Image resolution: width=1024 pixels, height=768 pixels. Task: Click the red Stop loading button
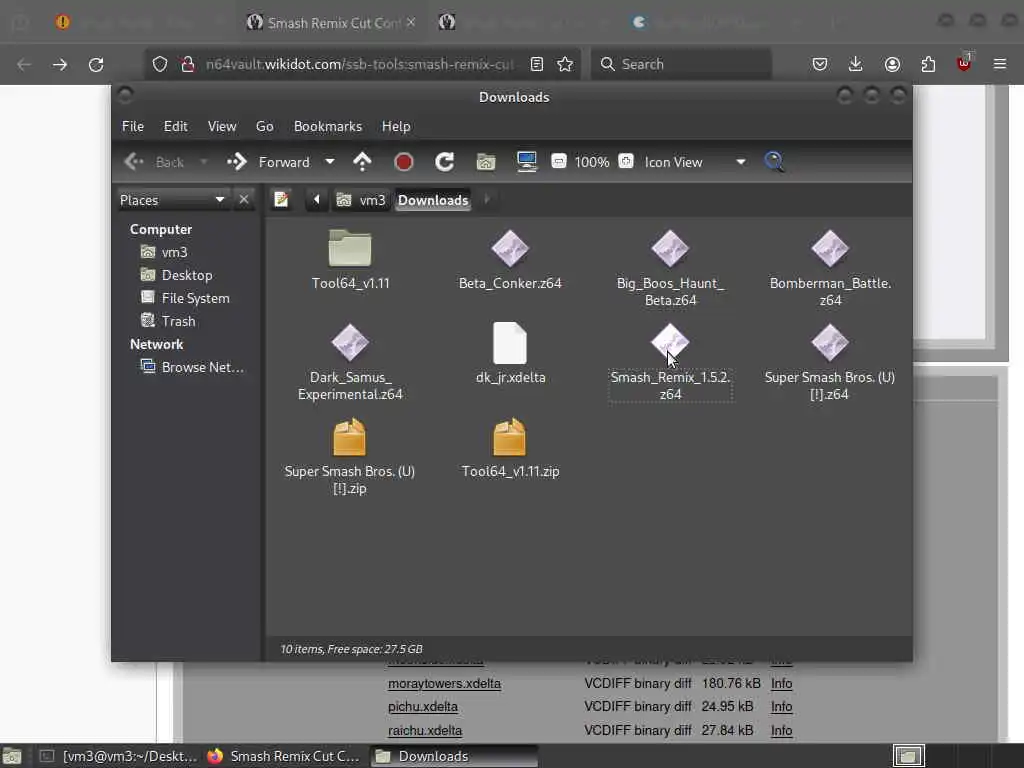(x=404, y=162)
